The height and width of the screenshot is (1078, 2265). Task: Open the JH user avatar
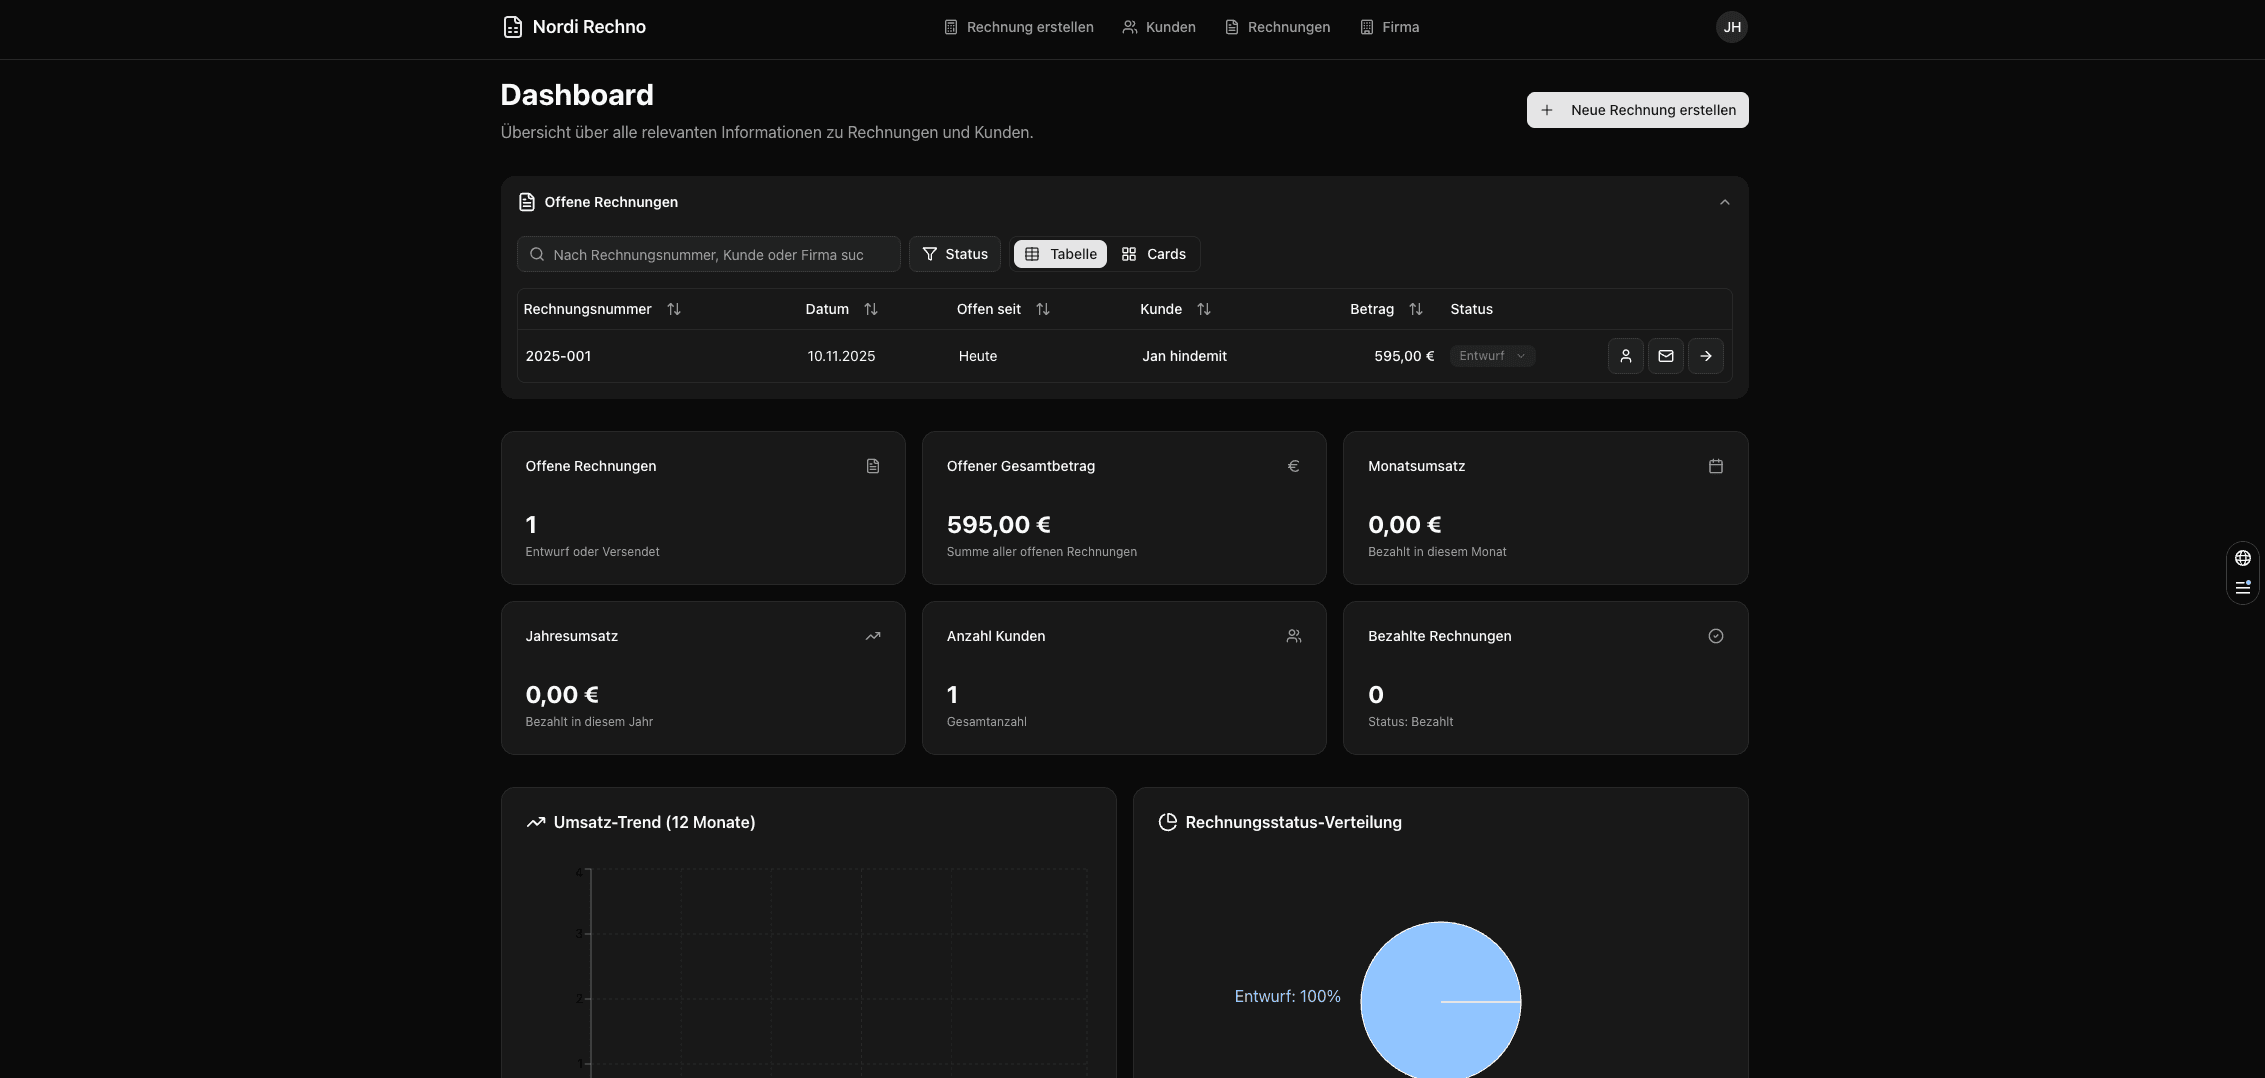point(1731,27)
